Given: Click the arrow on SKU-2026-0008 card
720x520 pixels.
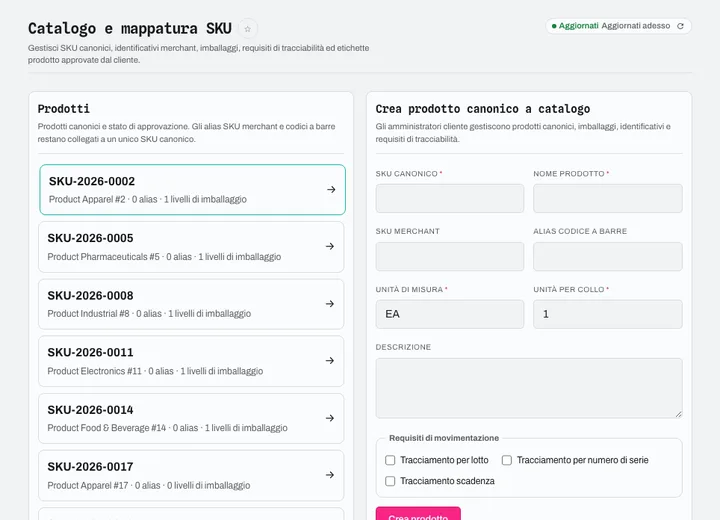Looking at the screenshot, I should (x=330, y=304).
